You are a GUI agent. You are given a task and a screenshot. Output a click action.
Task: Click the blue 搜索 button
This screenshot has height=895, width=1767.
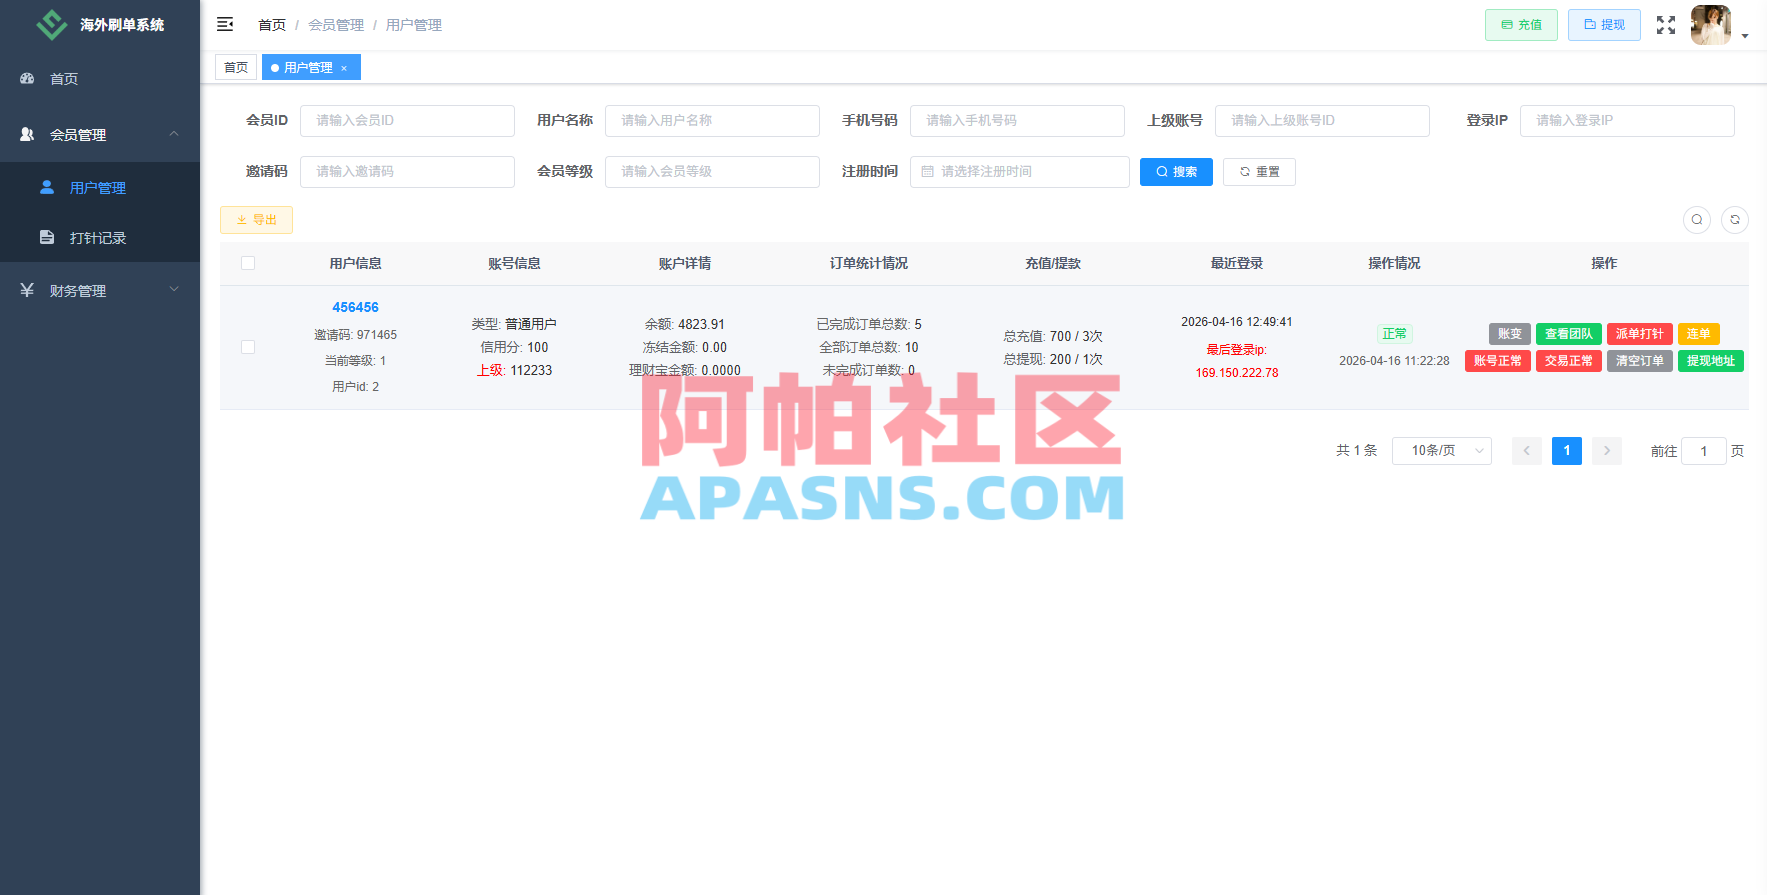(x=1176, y=172)
